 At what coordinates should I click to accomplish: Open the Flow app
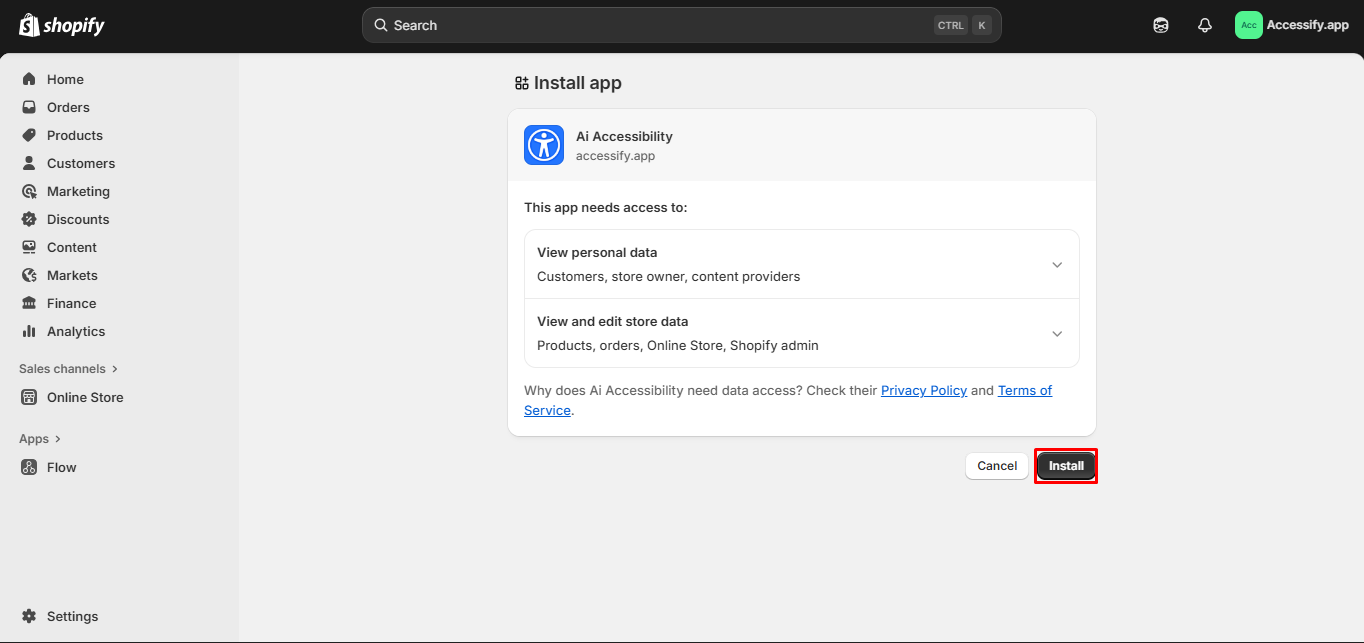[x=62, y=467]
